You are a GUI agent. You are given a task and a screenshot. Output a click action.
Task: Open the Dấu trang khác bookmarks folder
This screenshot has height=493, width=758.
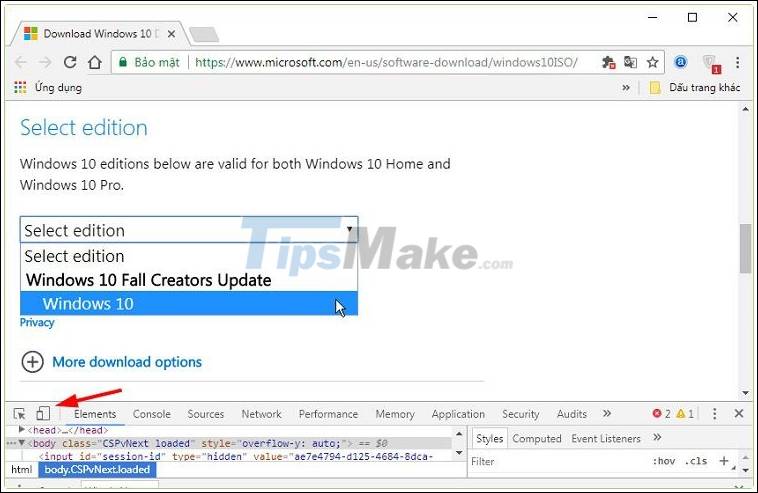click(x=695, y=87)
